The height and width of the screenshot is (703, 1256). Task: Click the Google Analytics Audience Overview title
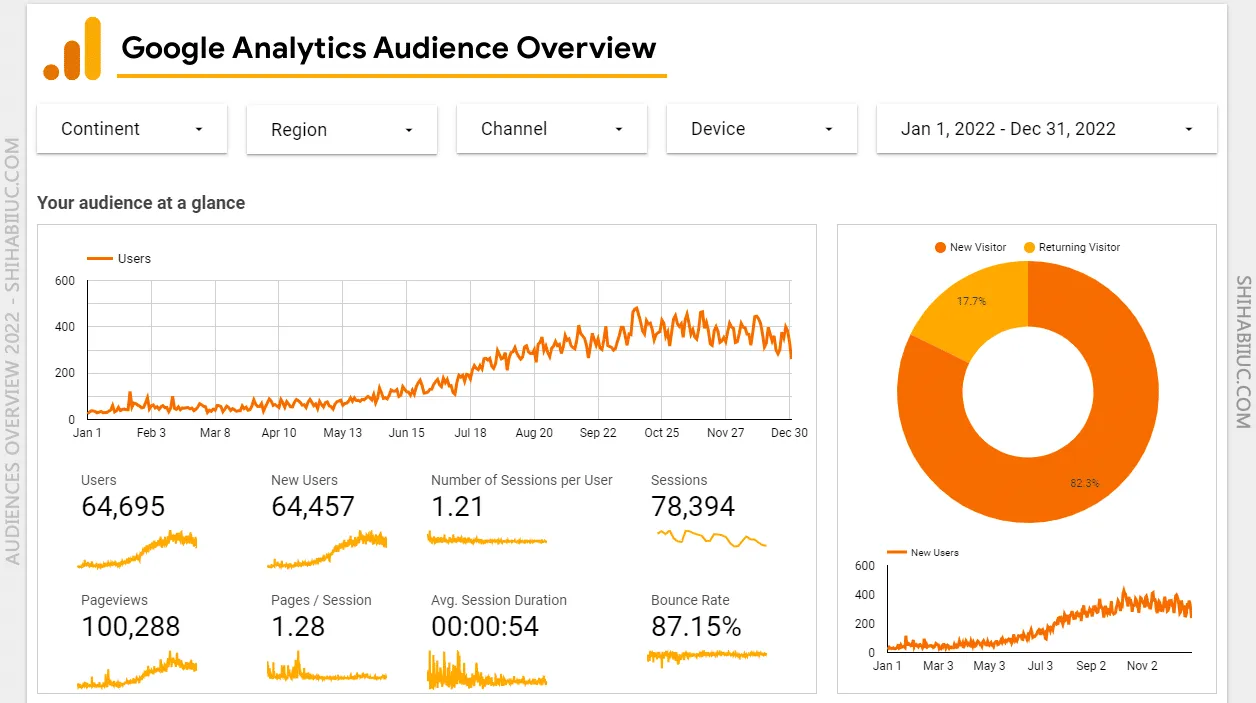(389, 48)
